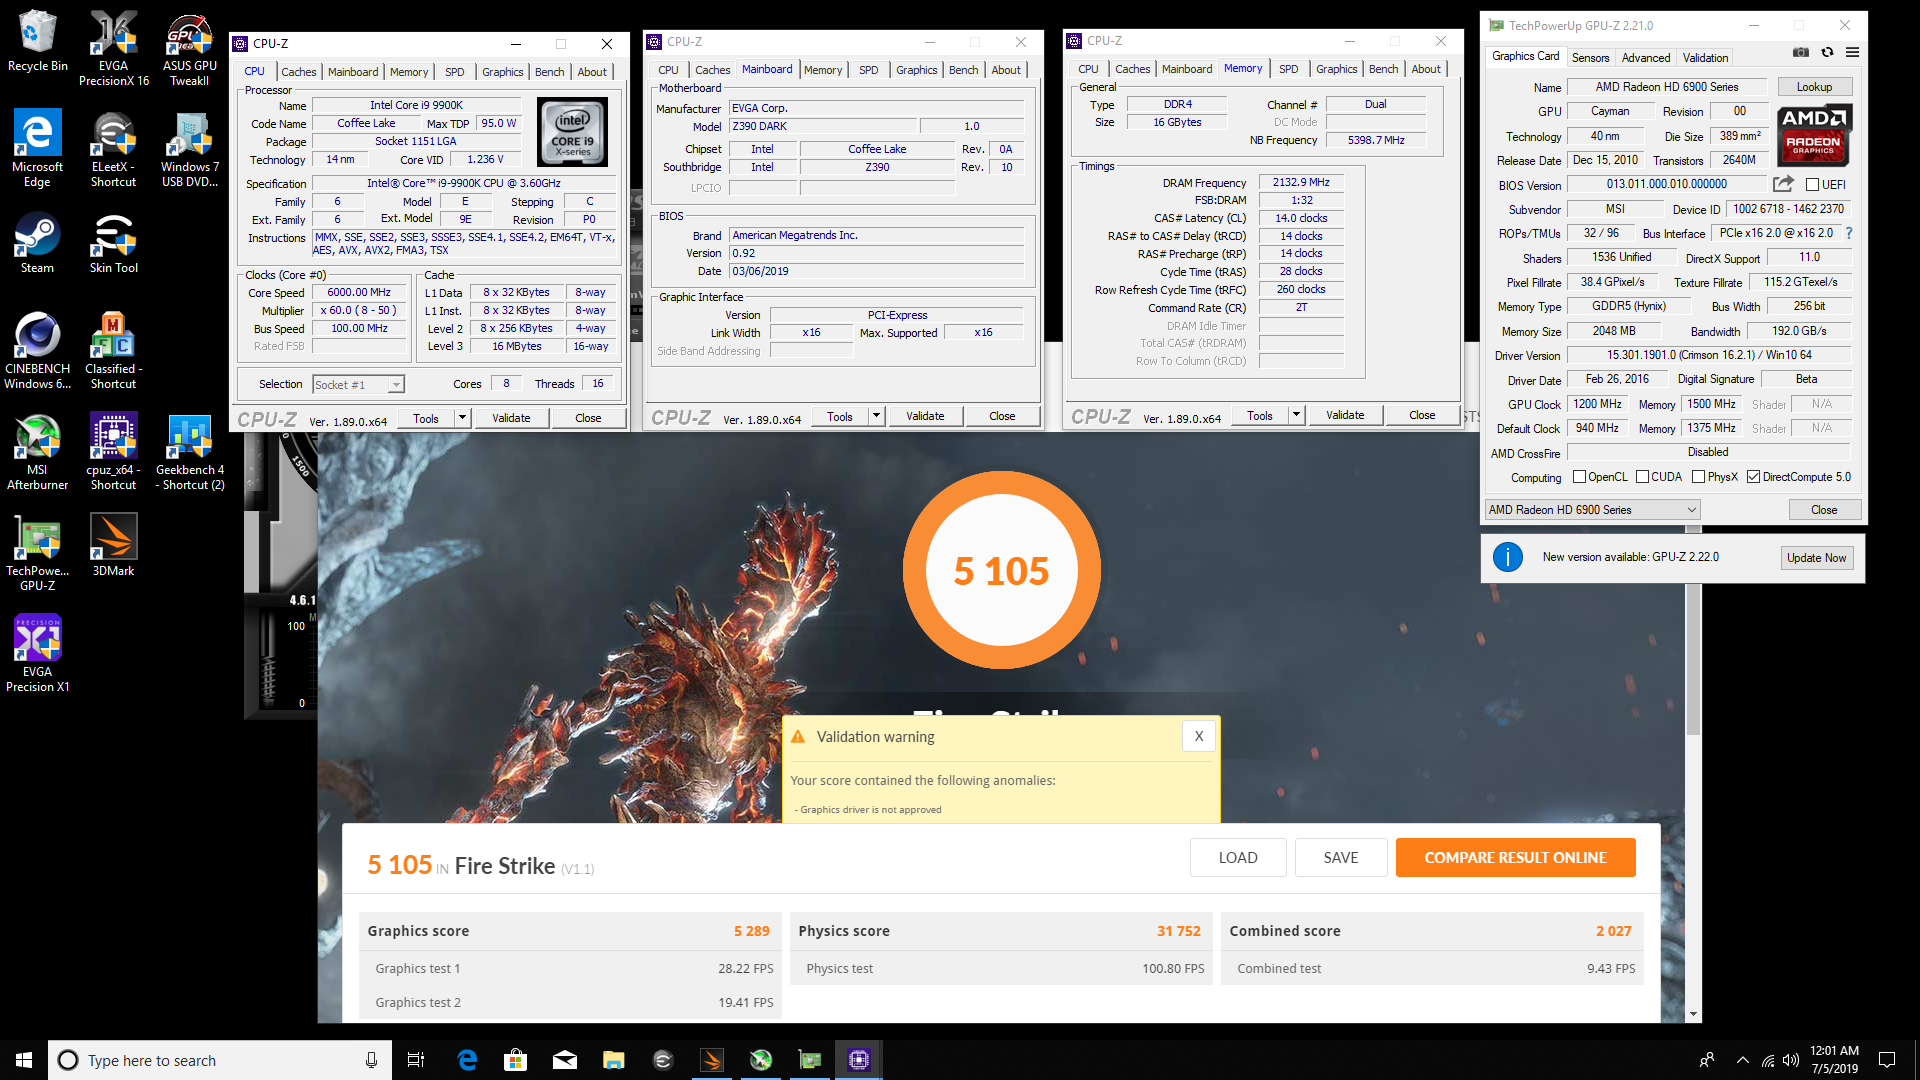Expand Socket #1 selection dropdown
The width and height of the screenshot is (1920, 1080).
pos(396,385)
